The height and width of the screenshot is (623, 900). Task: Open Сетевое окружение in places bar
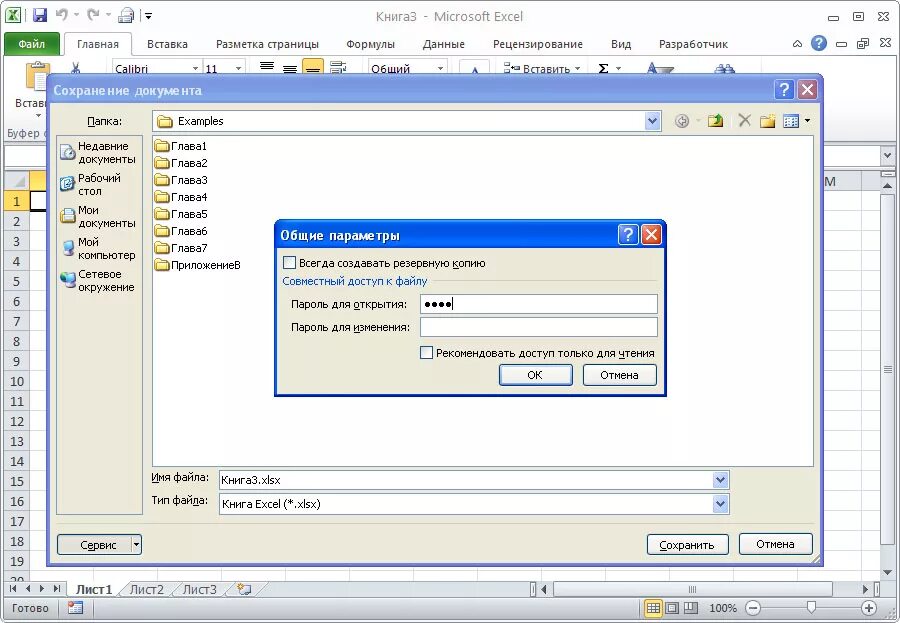tap(98, 280)
